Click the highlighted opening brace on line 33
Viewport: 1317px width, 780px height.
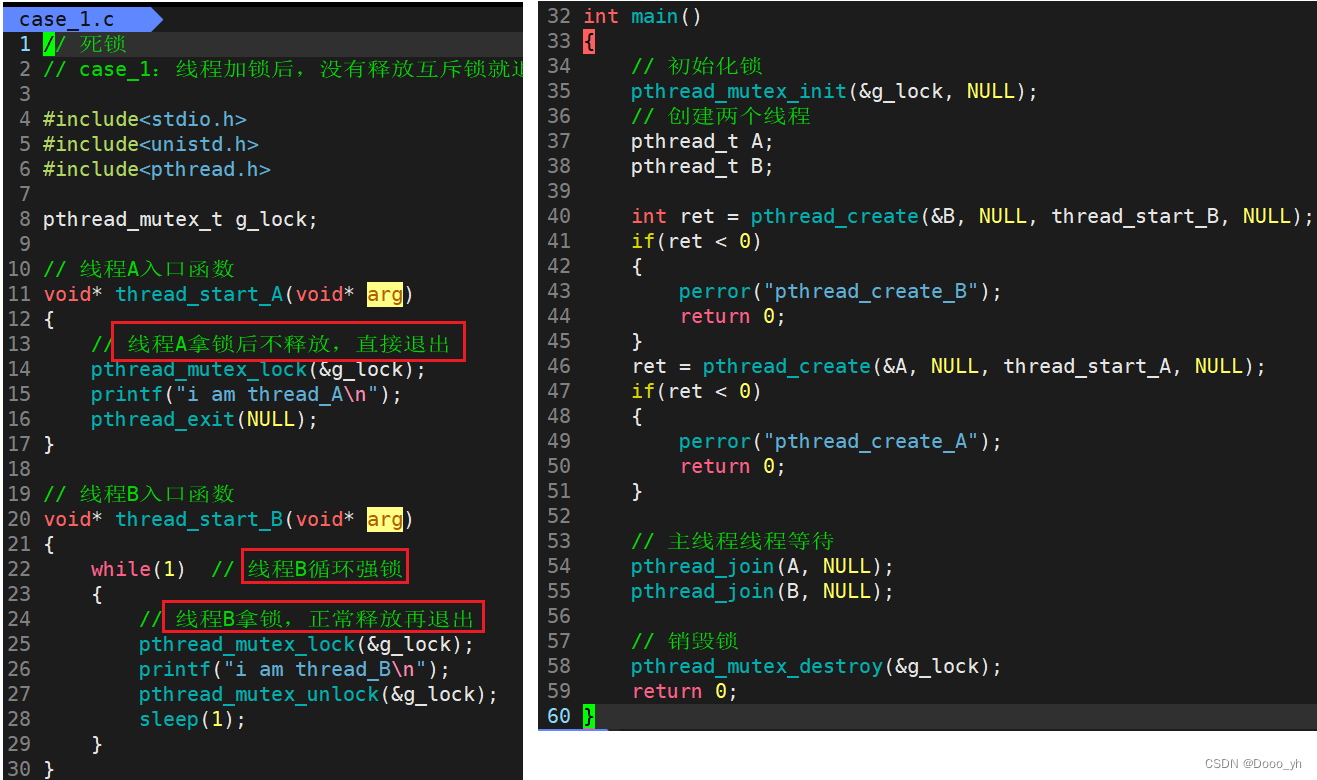coord(589,41)
